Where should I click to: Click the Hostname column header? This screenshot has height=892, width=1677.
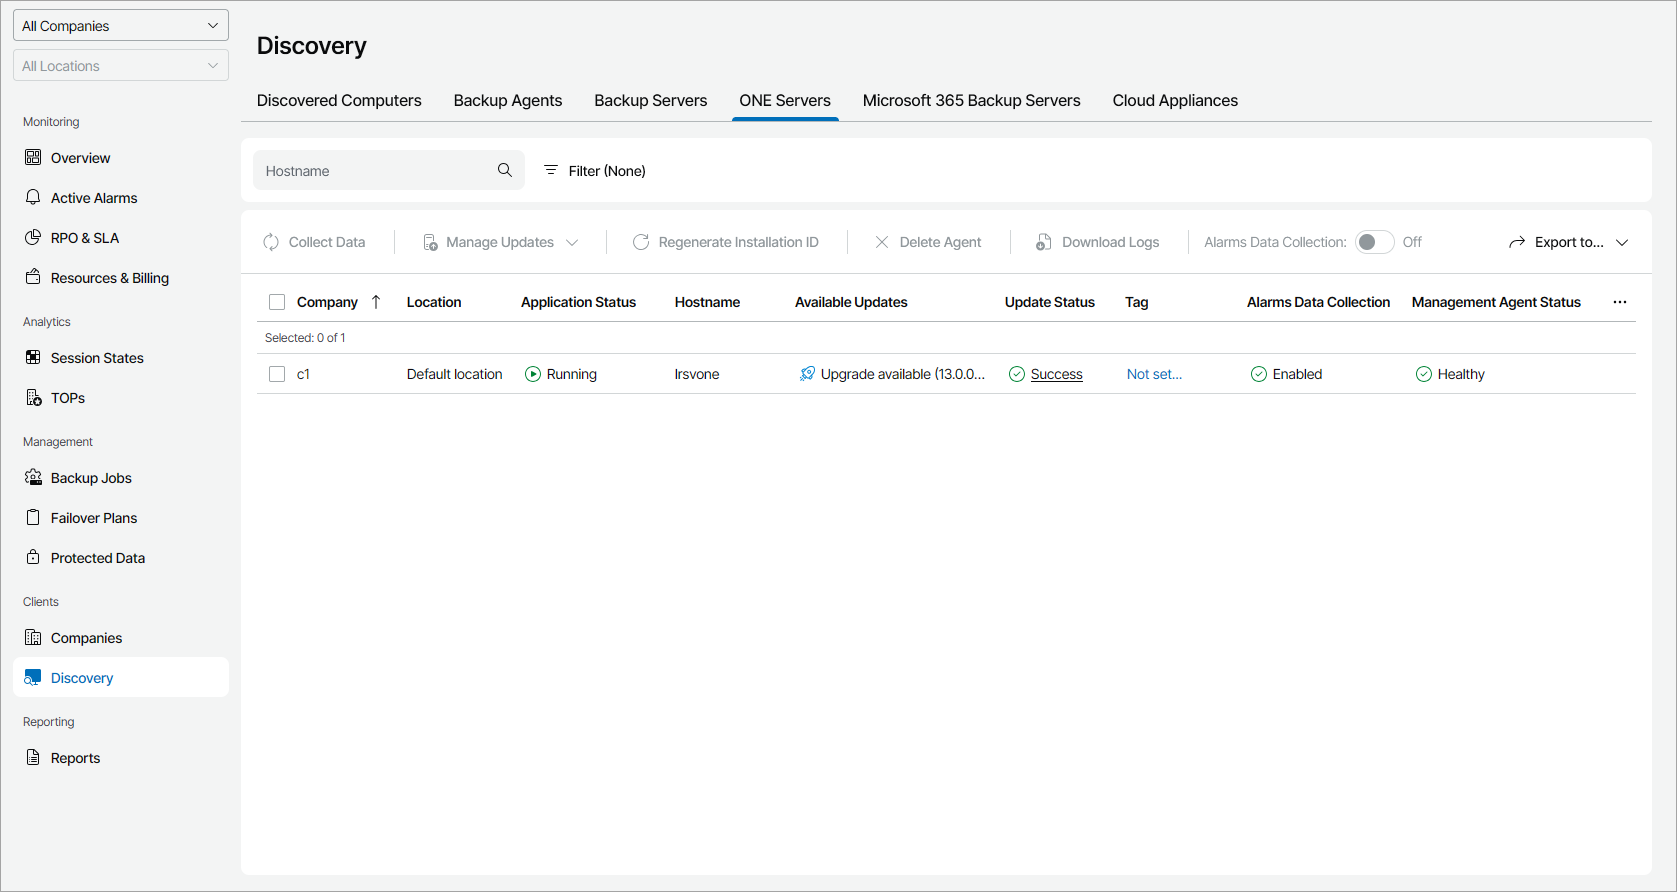[x=707, y=302]
